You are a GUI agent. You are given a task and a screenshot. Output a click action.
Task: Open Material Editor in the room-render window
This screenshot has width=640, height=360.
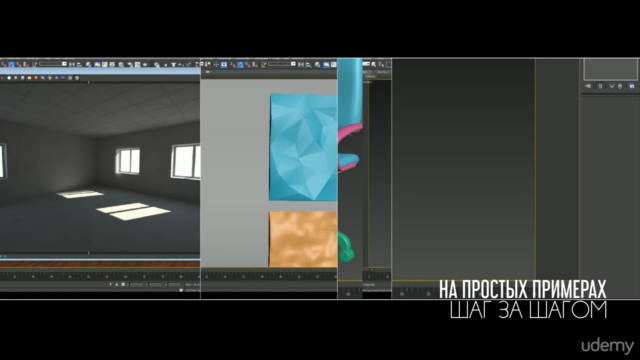click(x=121, y=64)
